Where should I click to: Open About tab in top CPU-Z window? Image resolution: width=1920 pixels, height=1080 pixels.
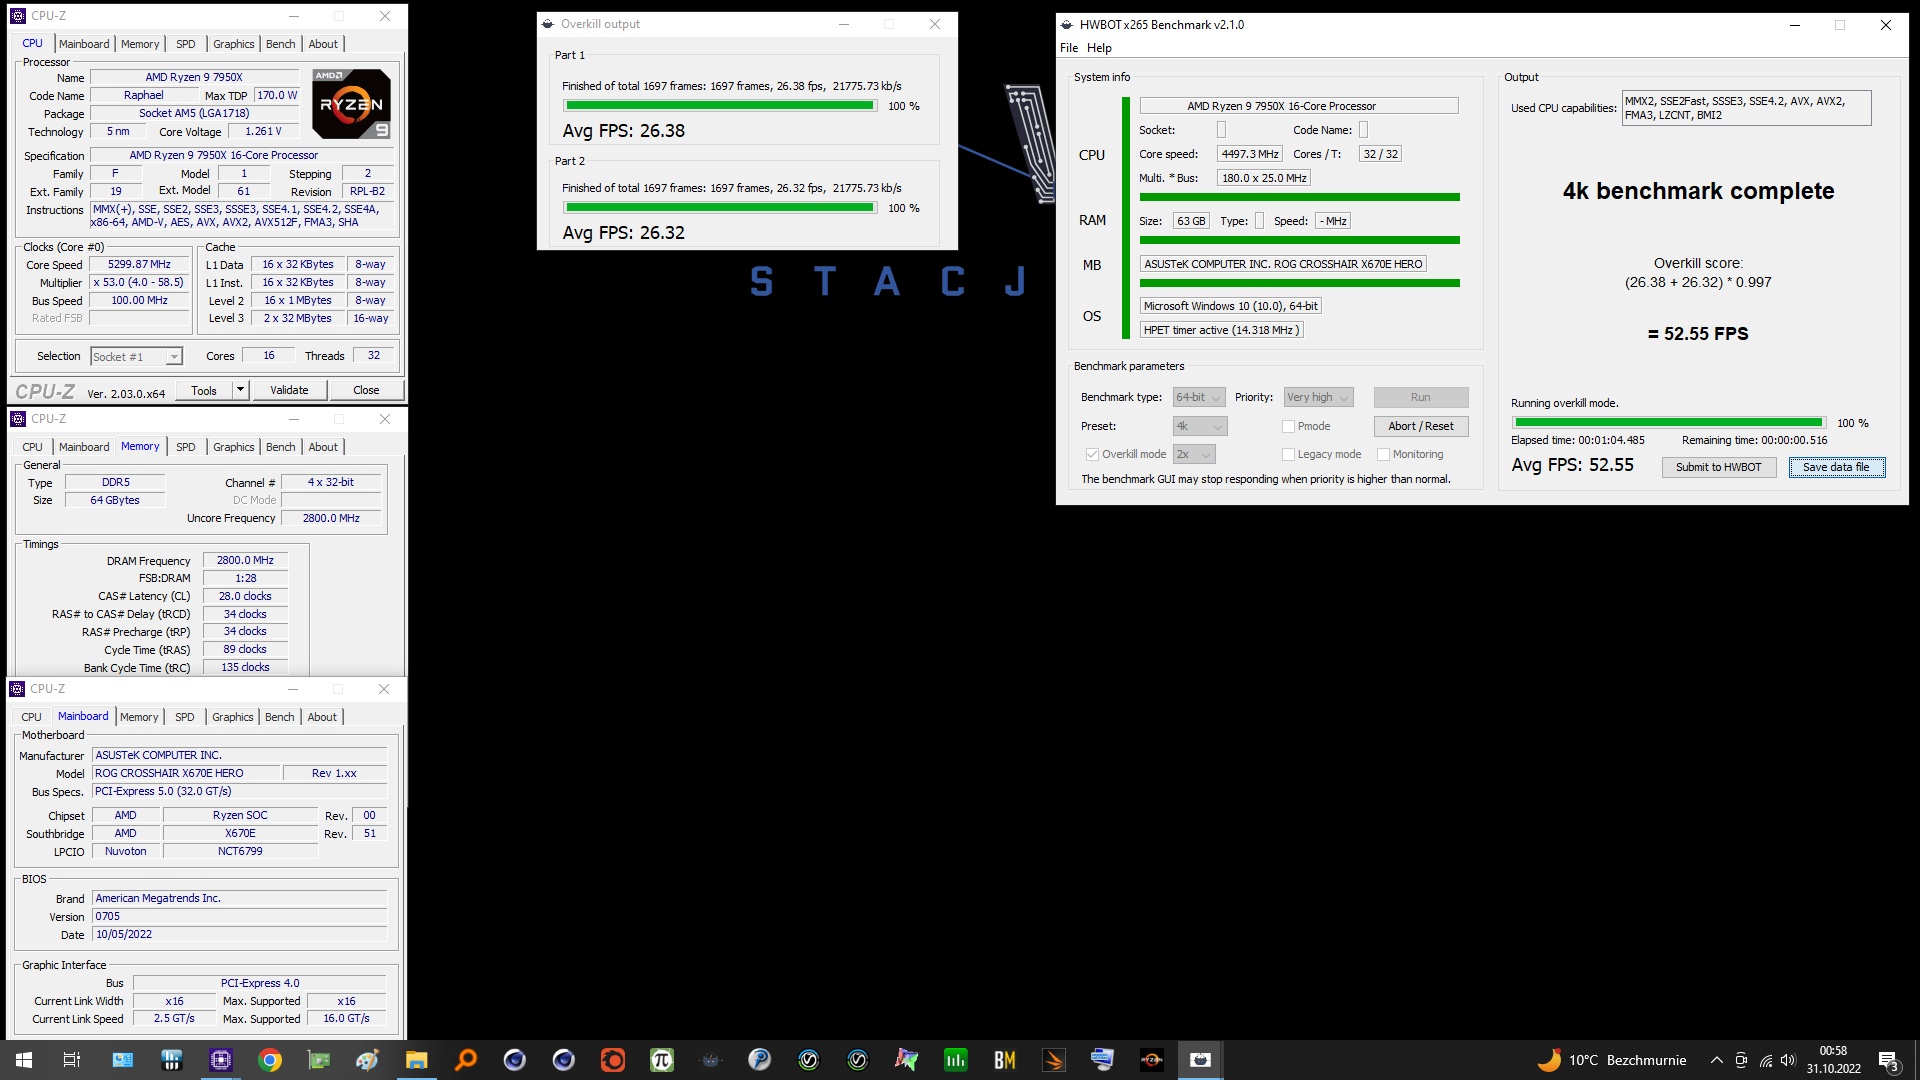pos(323,44)
